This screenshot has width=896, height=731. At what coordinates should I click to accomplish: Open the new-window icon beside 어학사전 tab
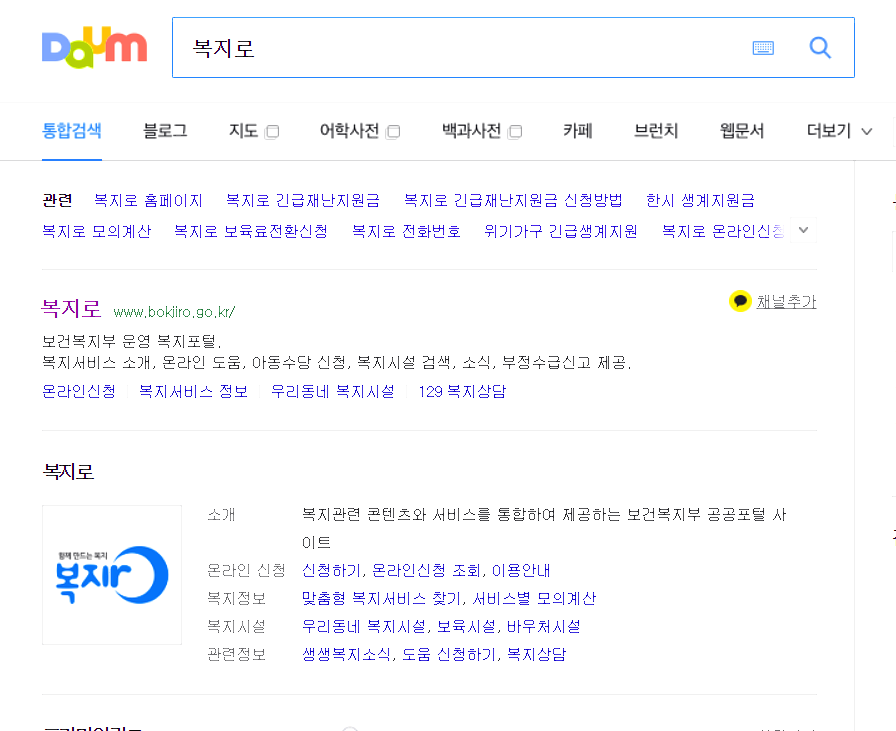pyautogui.click(x=393, y=131)
